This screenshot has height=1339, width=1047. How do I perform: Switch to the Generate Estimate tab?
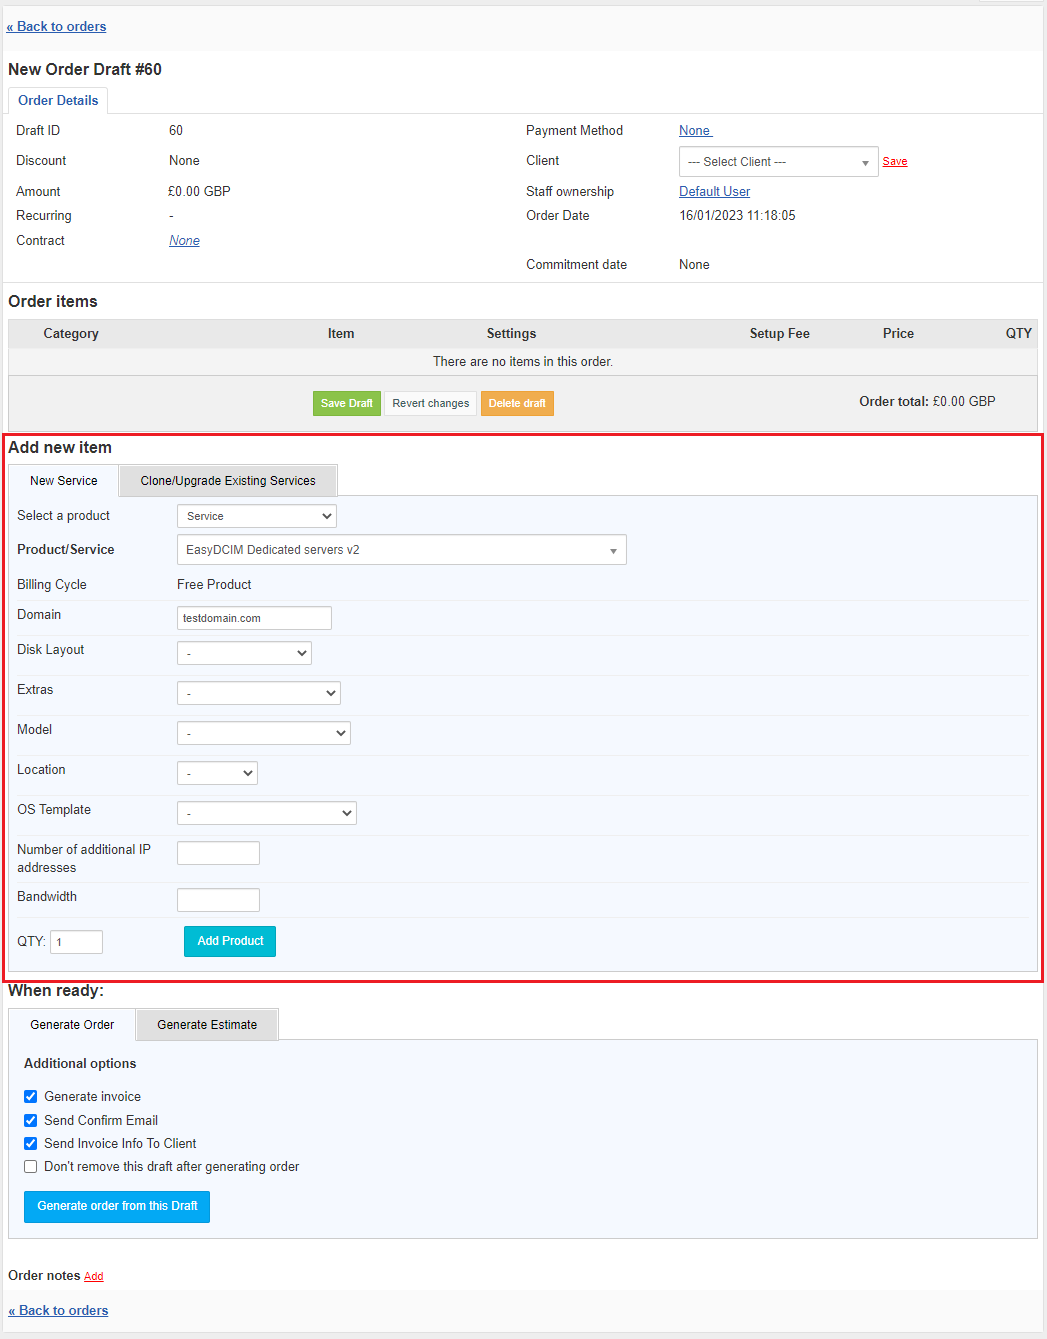click(207, 1025)
